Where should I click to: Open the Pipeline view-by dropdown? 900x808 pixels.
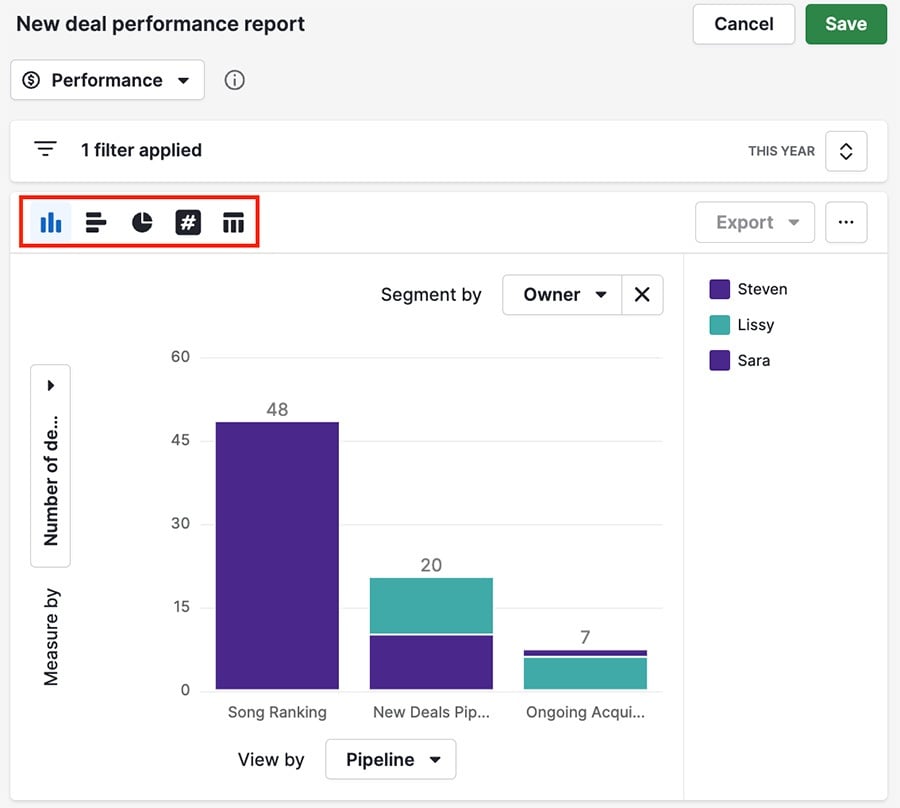pos(390,759)
